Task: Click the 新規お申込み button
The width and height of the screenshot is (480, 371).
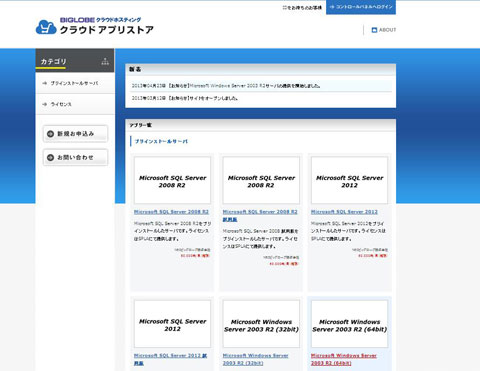Action: pyautogui.click(x=75, y=134)
